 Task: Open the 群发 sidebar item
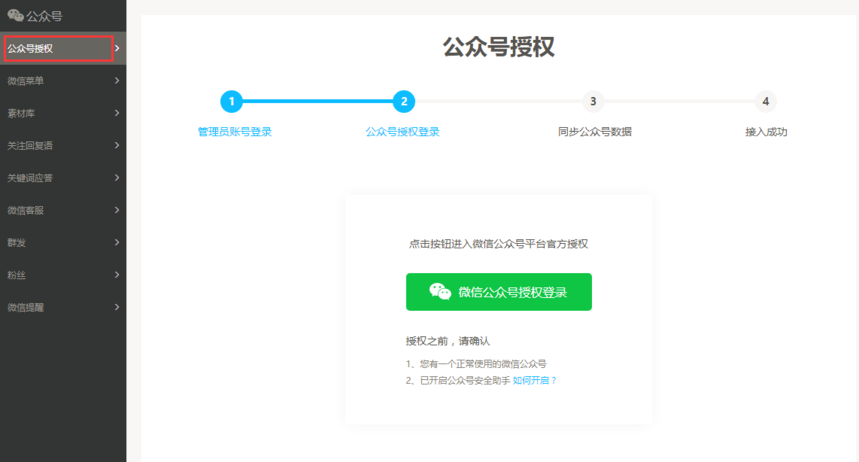63,242
